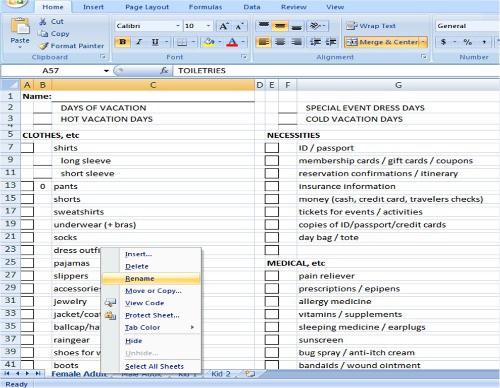Click the insert new worksheet tab icon
The image size is (500, 388).
coord(250,374)
